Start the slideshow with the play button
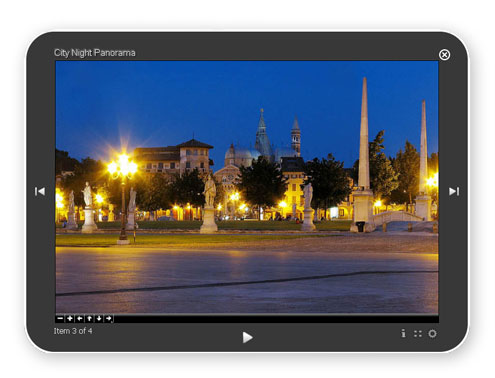The width and height of the screenshot is (495, 378). (247, 337)
